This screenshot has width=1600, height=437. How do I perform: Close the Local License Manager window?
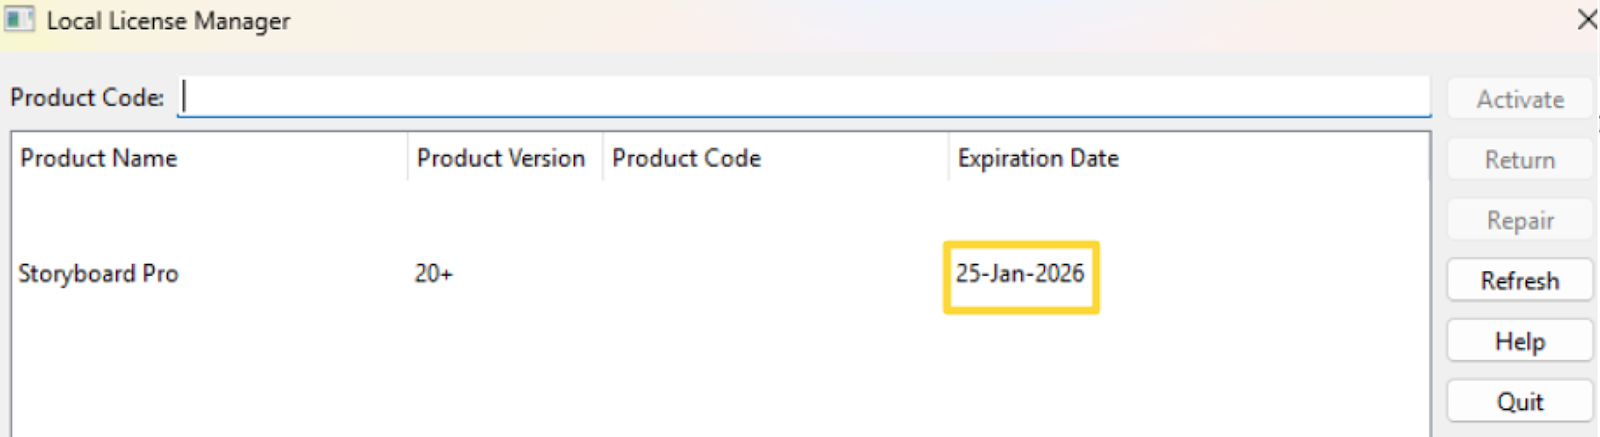point(1586,20)
